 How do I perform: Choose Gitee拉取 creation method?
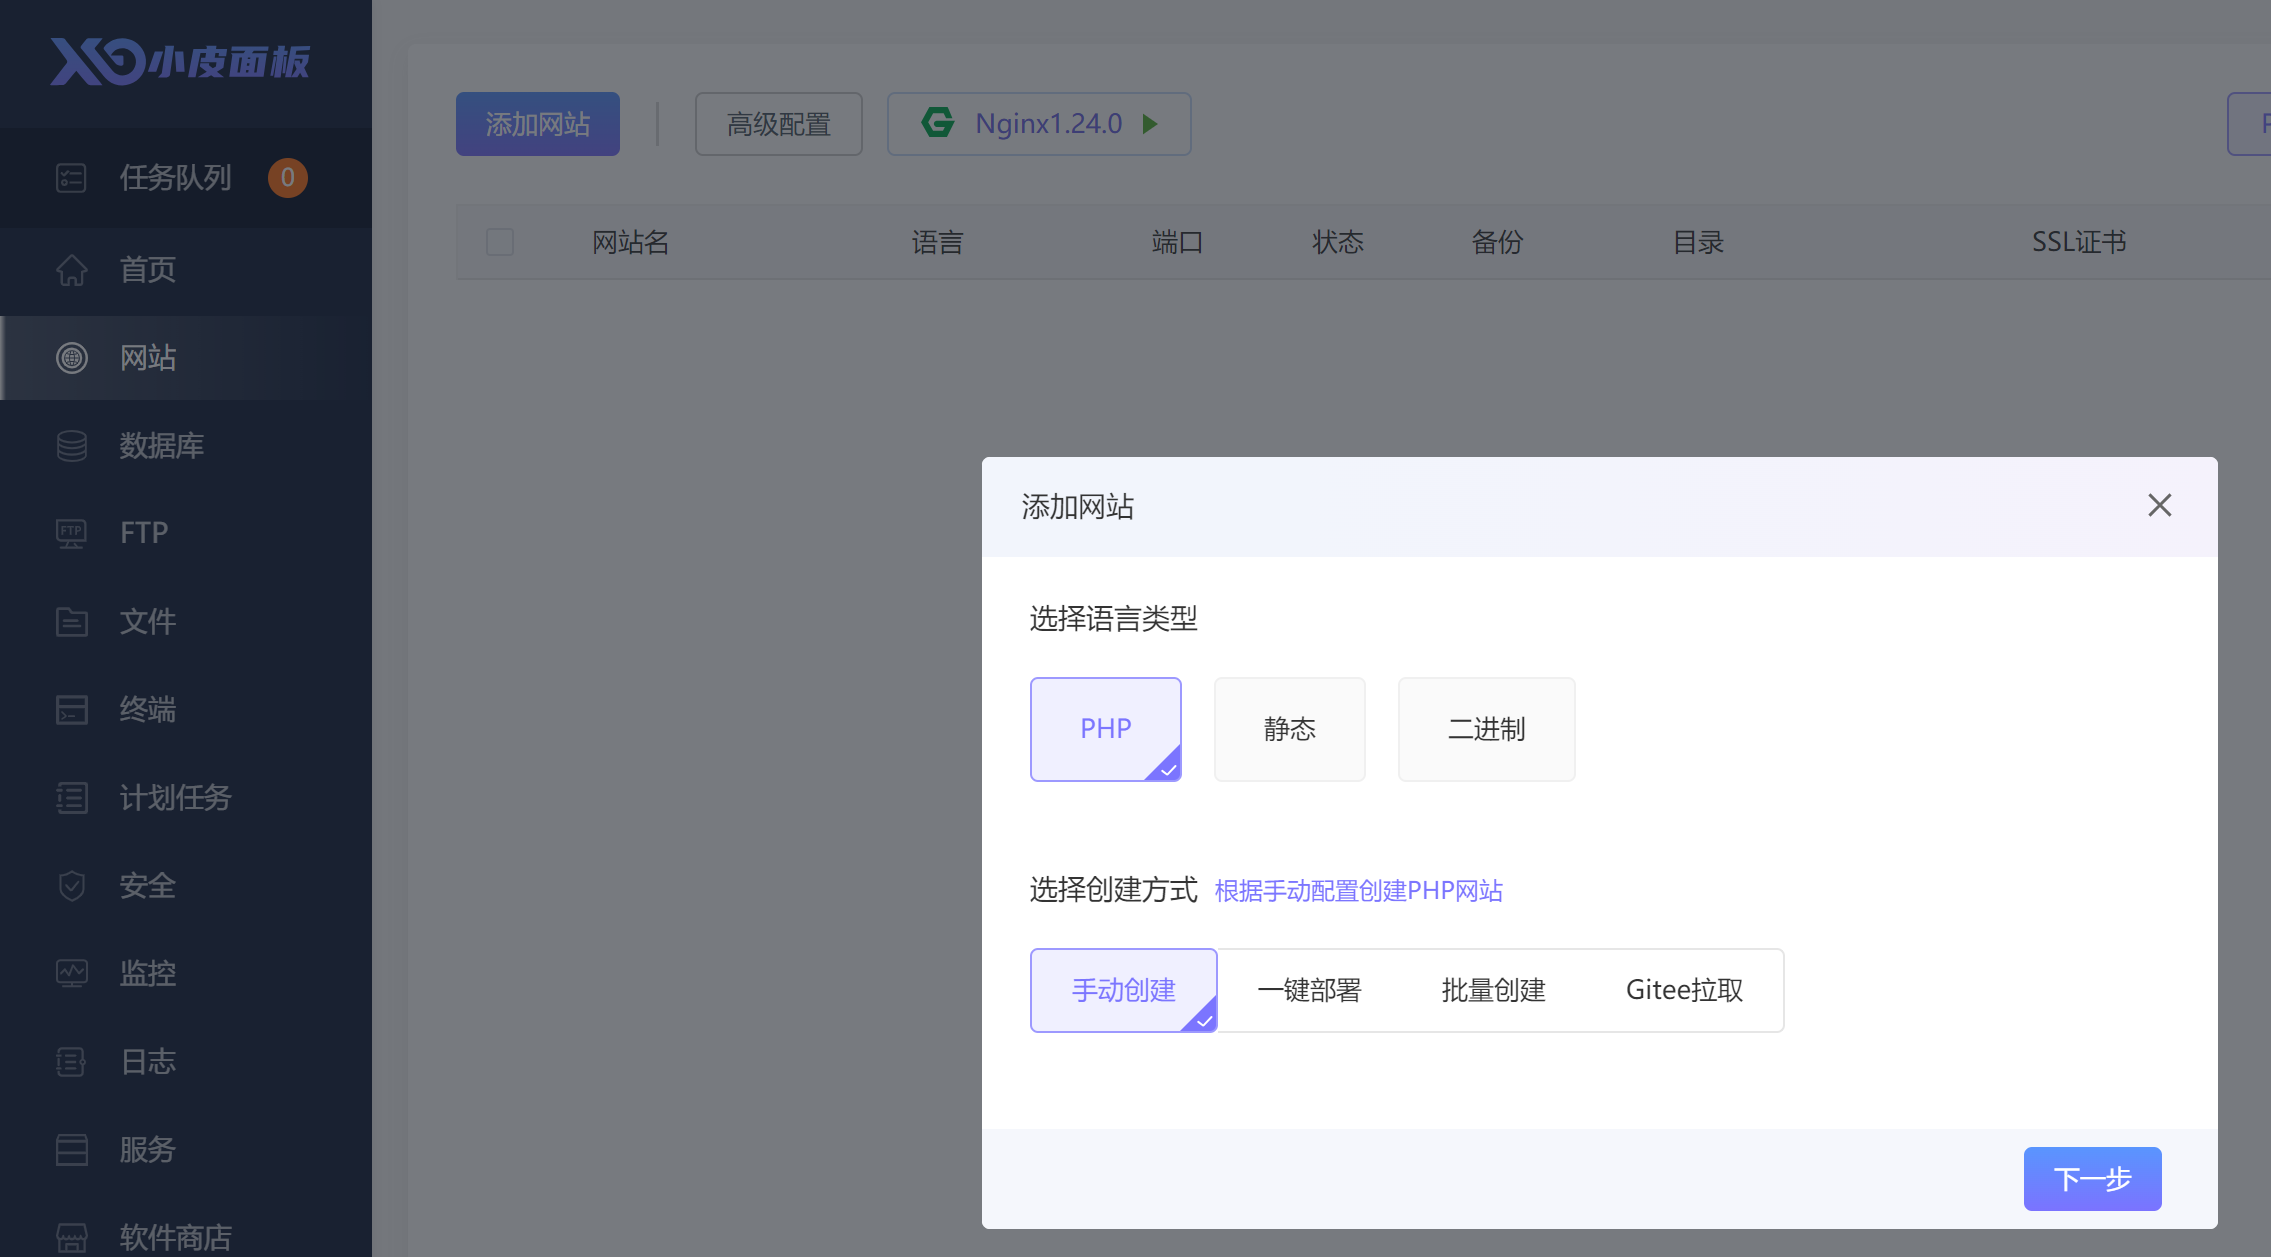pyautogui.click(x=1685, y=990)
